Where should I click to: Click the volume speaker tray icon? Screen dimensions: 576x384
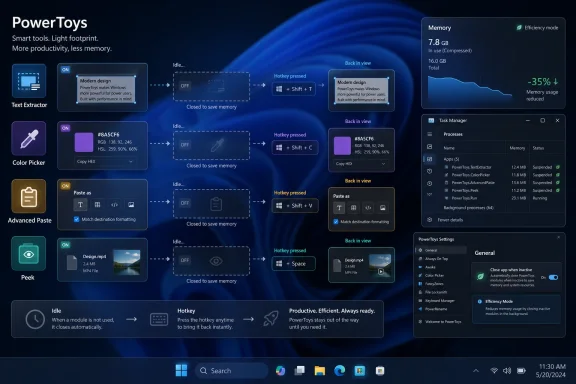click(x=507, y=371)
